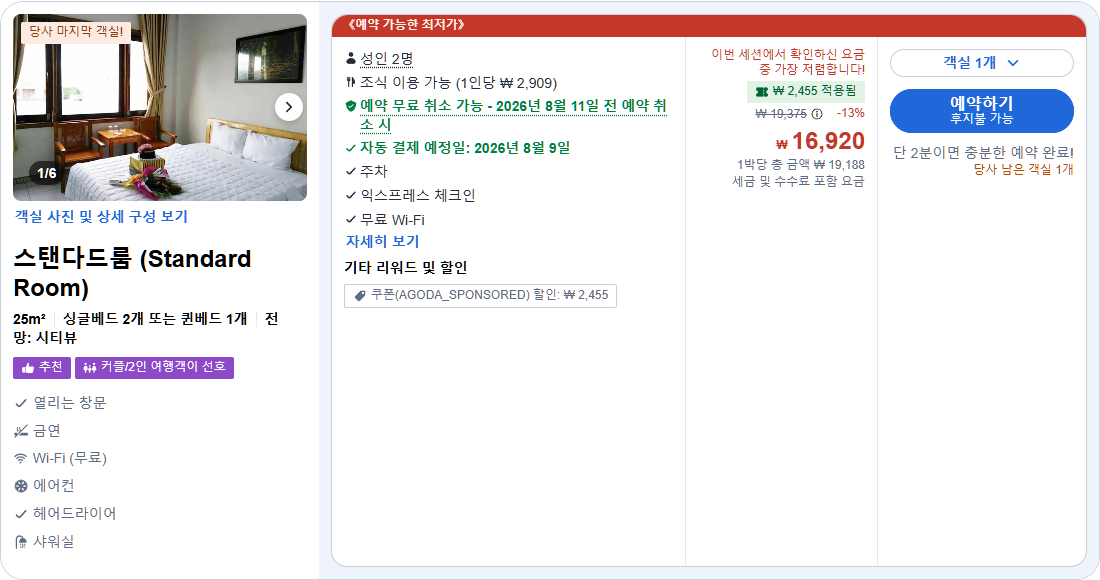1100x580 pixels.
Task: Click the 예약 가능한 최저가 red banner
Action: 709,25
